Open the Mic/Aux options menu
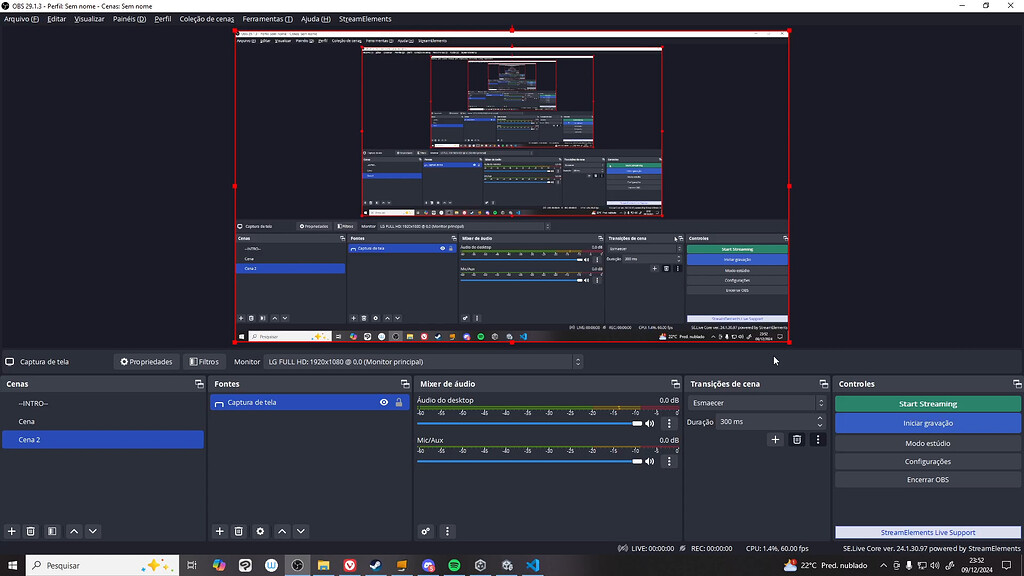This screenshot has width=1024, height=576. click(x=668, y=461)
